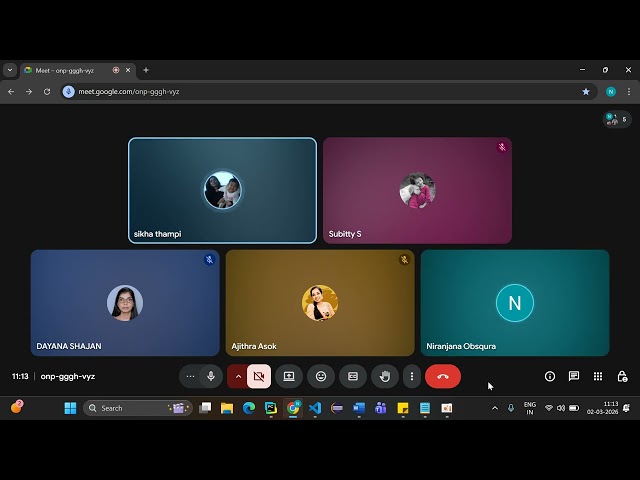The image size is (640, 480).
Task: Raise hand in the meeting
Action: click(x=385, y=376)
